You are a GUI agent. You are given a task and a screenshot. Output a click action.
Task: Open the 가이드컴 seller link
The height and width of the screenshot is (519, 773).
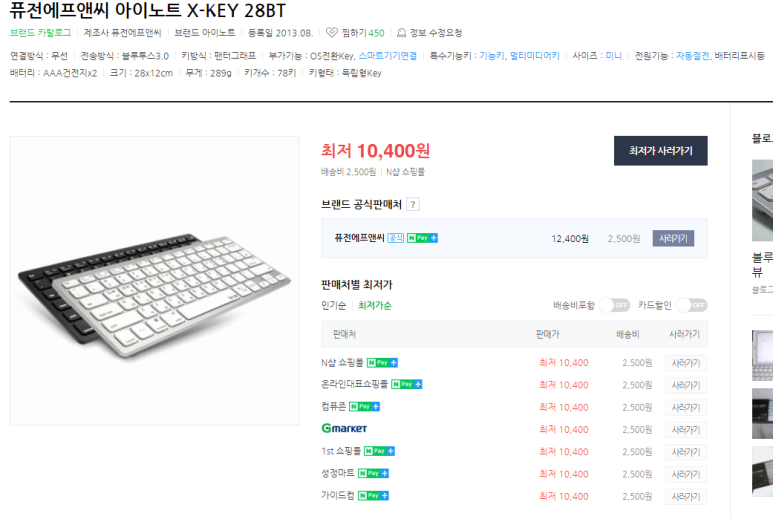click(338, 495)
